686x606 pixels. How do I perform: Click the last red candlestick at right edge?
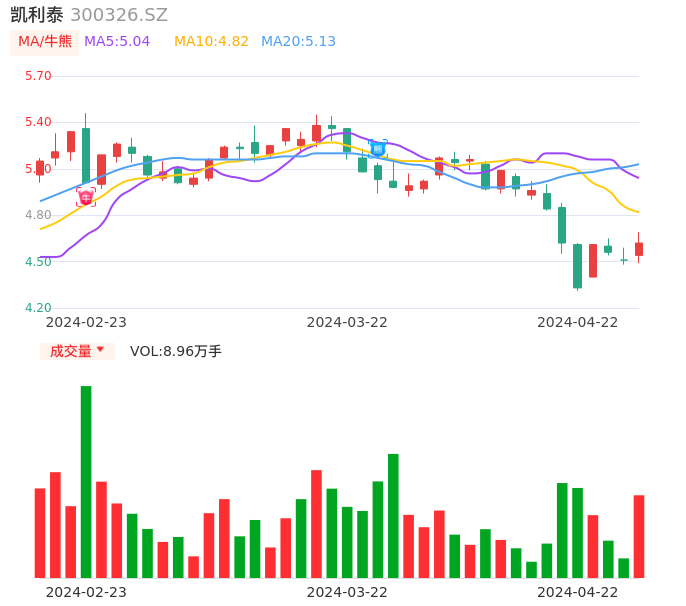[x=638, y=249]
